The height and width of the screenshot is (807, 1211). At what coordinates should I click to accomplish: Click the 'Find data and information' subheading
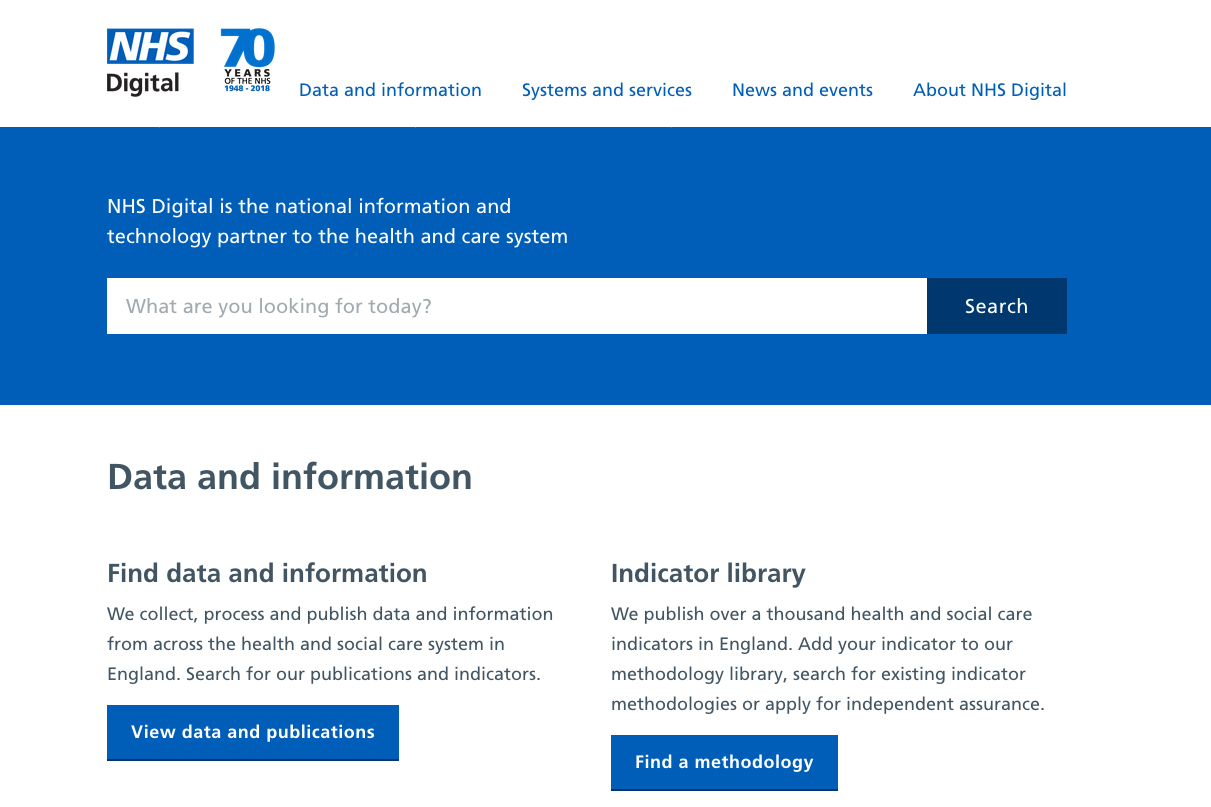click(267, 573)
